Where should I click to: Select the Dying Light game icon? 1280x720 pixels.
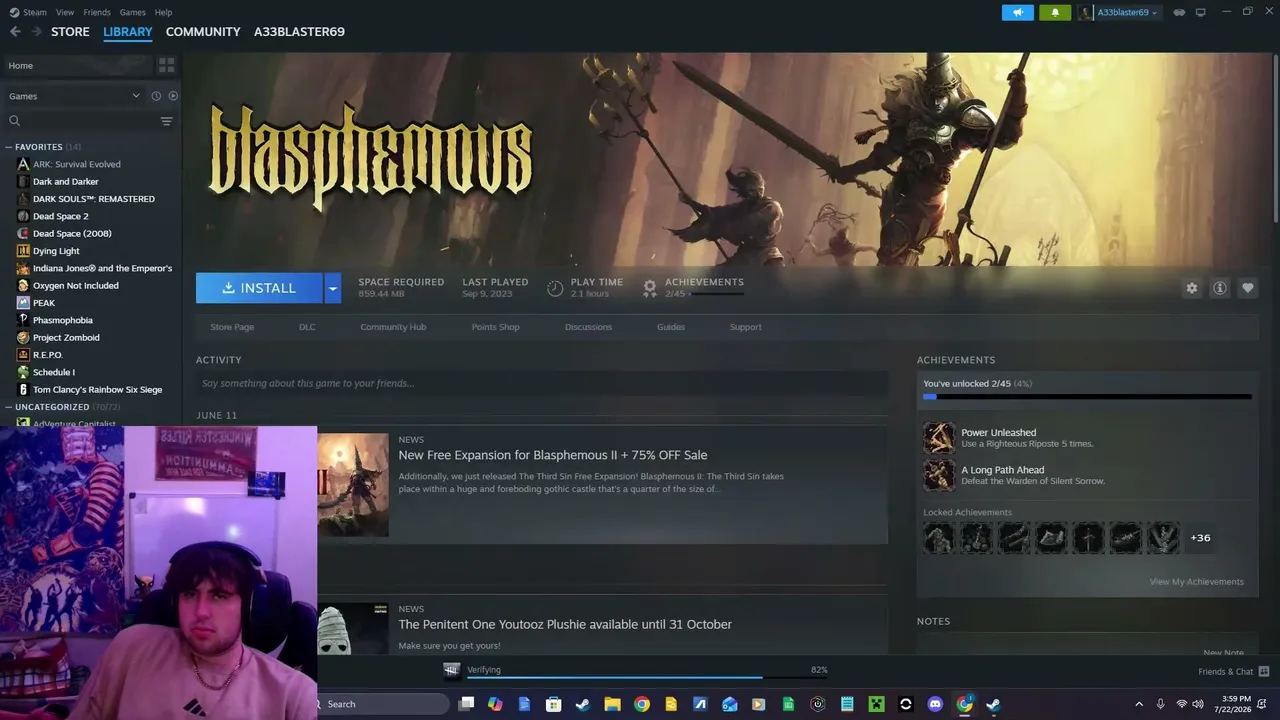(x=23, y=251)
